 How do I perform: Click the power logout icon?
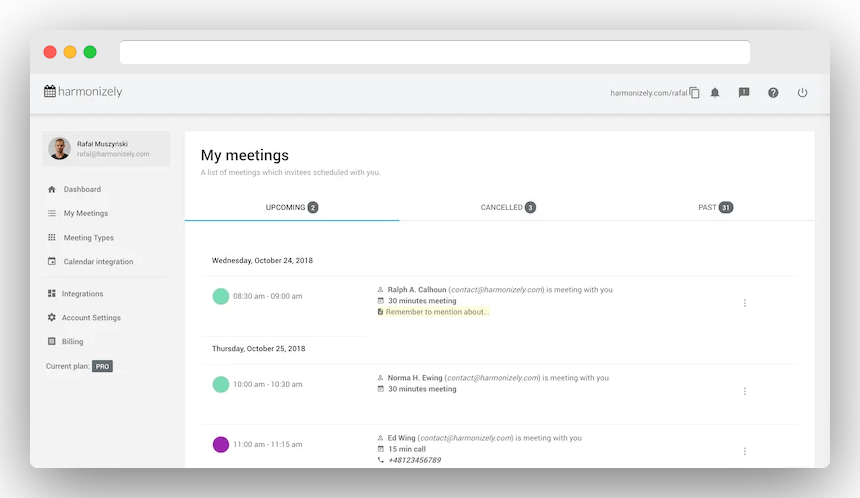click(802, 93)
